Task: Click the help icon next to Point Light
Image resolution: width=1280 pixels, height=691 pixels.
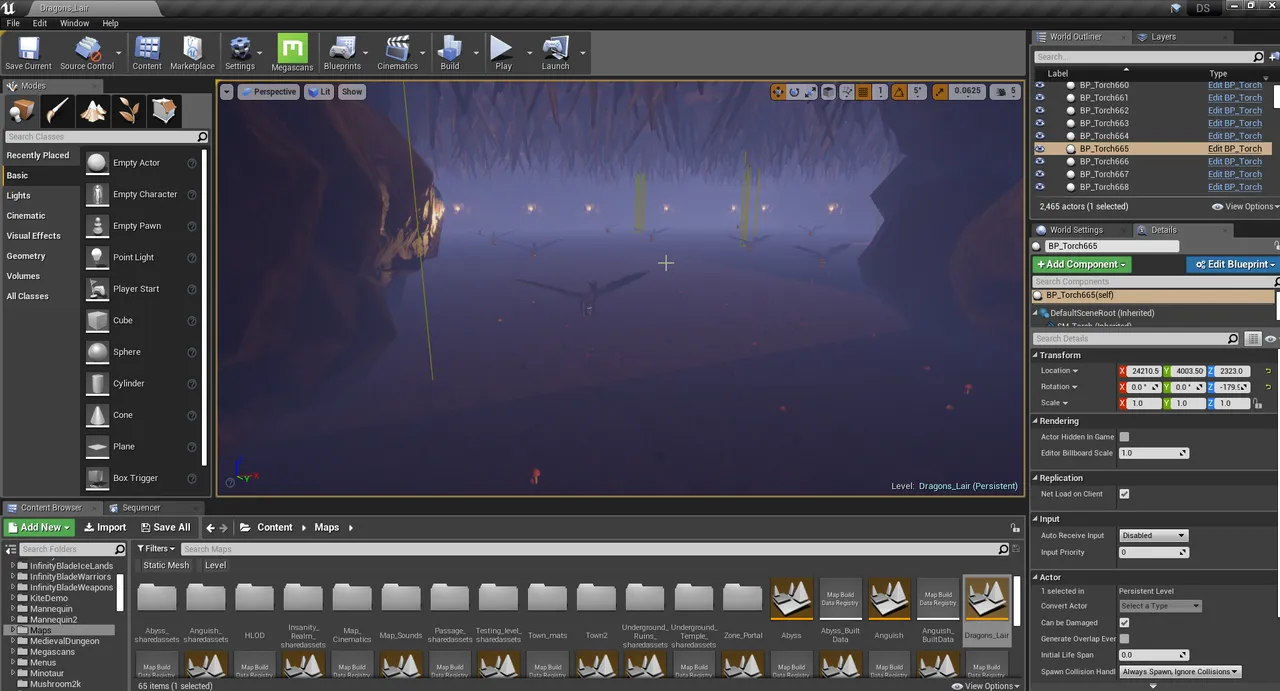Action: pos(191,258)
